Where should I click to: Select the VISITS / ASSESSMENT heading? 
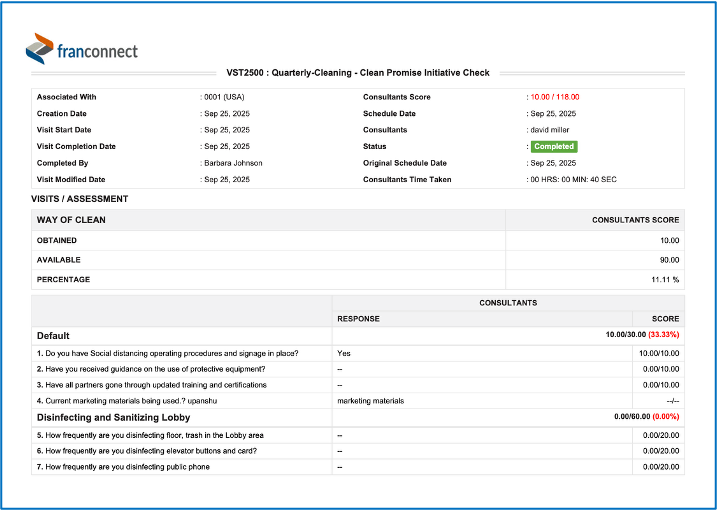coord(82,199)
